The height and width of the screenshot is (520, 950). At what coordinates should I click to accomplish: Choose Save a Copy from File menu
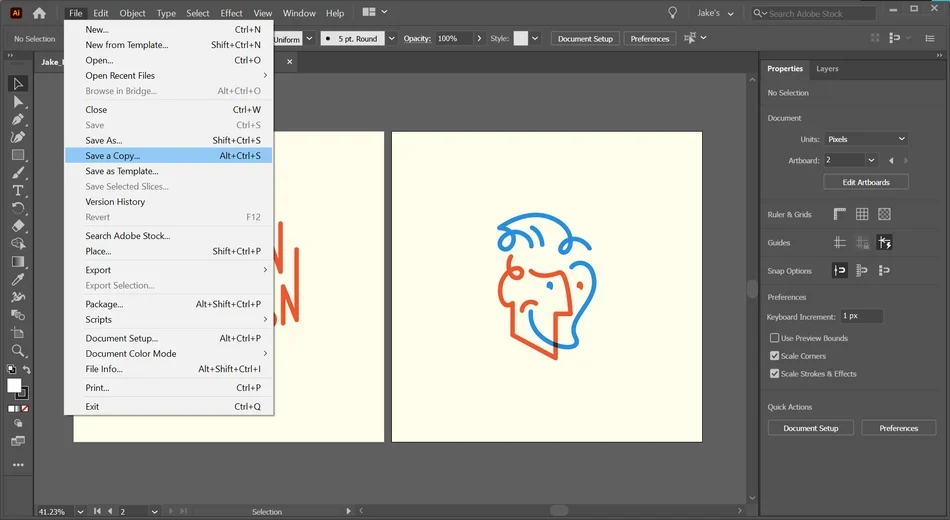pos(168,156)
